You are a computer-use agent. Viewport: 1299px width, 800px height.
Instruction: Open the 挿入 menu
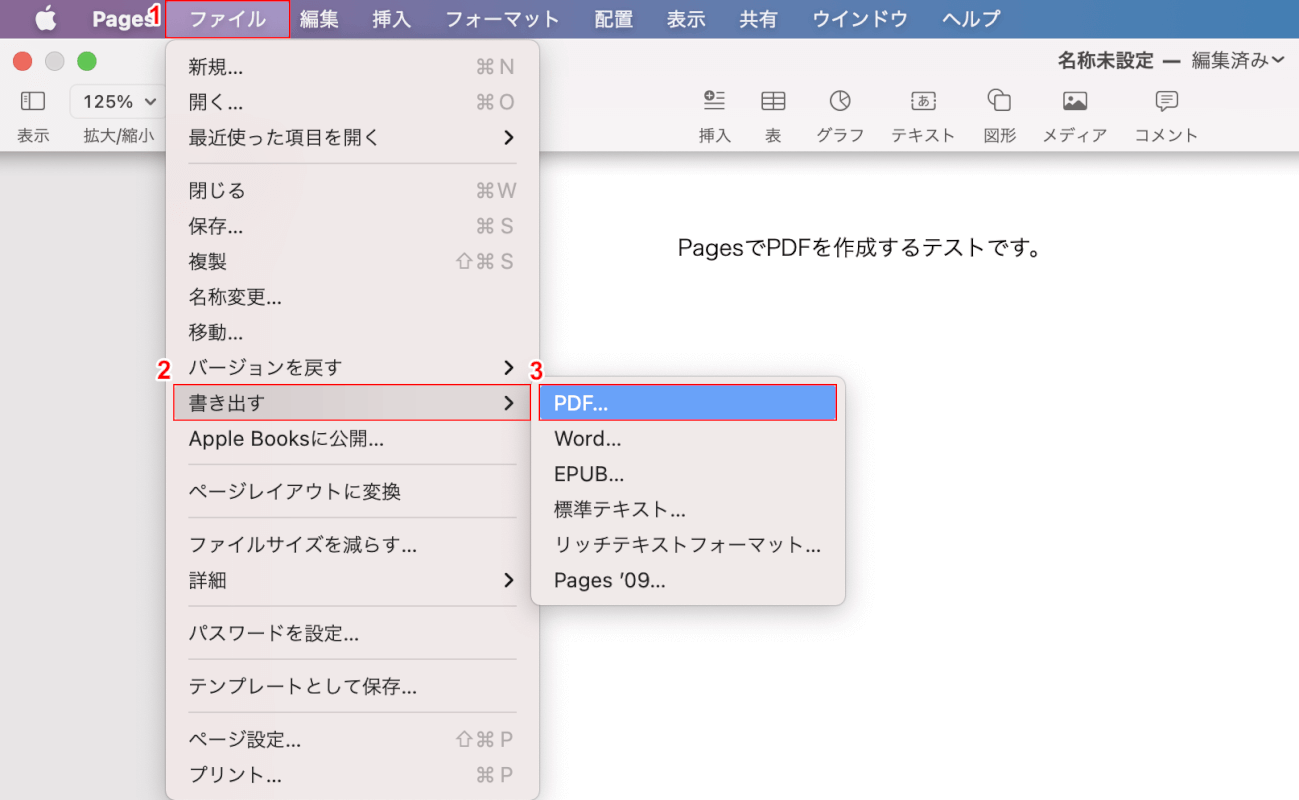[x=392, y=19]
